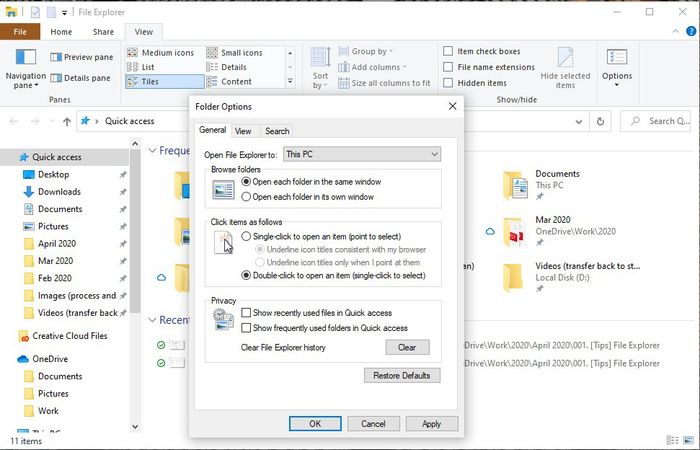The height and width of the screenshot is (450, 700).
Task: Open the Creative Cloud Files sidebar icon
Action: pyautogui.click(x=23, y=336)
